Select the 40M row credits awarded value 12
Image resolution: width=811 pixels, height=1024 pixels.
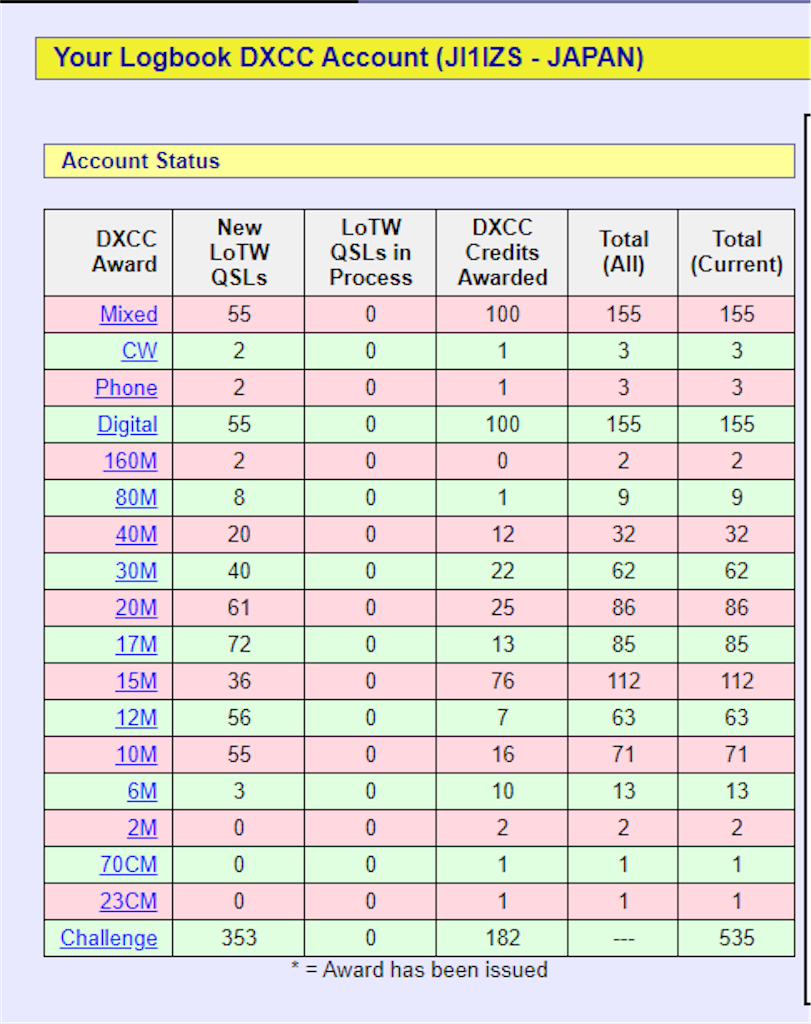pyautogui.click(x=502, y=534)
